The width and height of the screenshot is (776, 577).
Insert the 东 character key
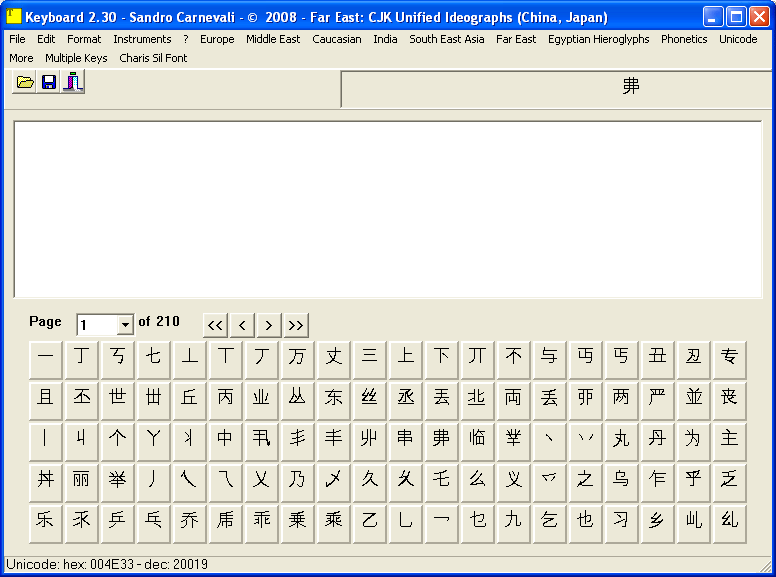(334, 401)
